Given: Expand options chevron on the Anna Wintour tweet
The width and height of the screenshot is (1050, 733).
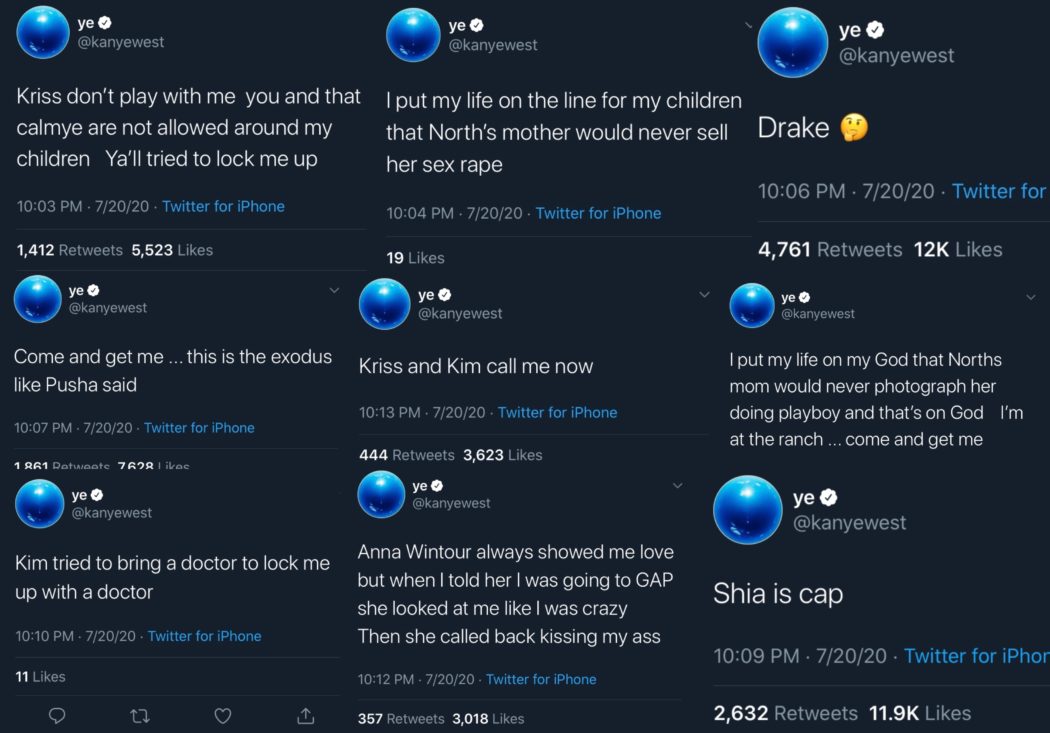Looking at the screenshot, I should tap(677, 486).
